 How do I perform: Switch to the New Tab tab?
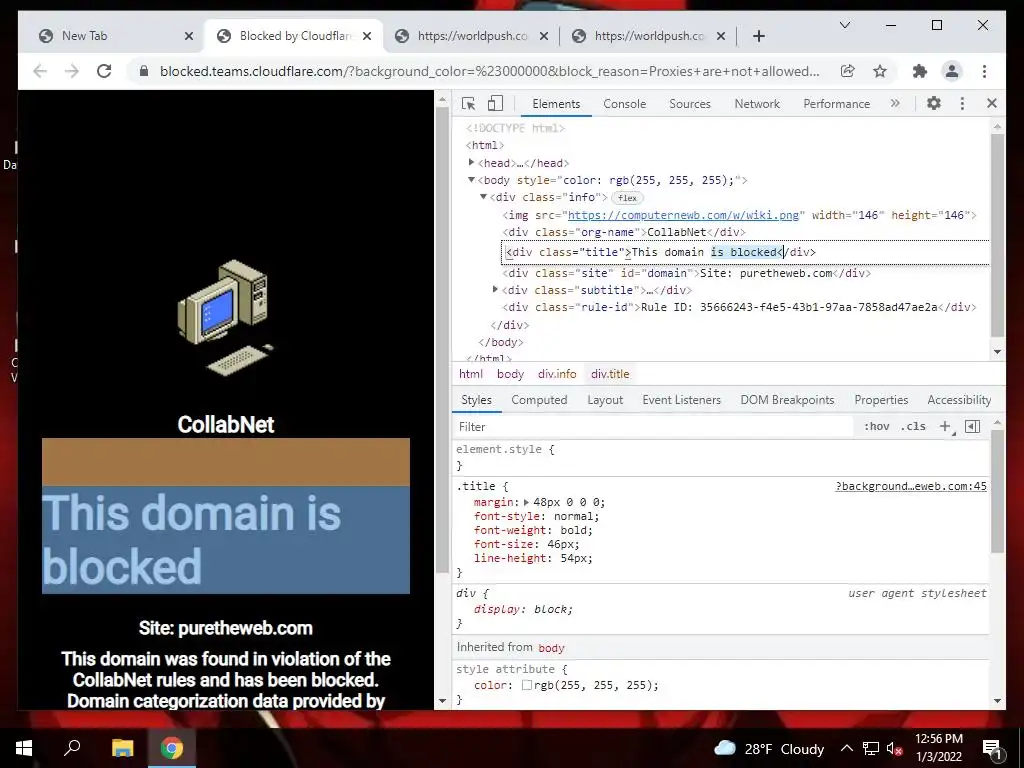click(x=111, y=36)
